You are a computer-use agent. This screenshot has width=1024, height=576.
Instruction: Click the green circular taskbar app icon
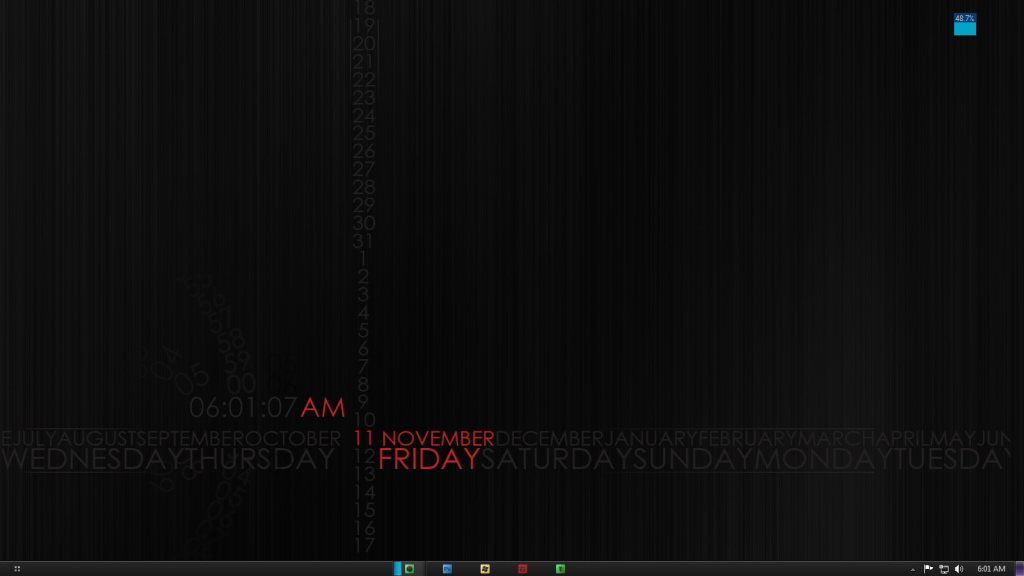pyautogui.click(x=409, y=568)
